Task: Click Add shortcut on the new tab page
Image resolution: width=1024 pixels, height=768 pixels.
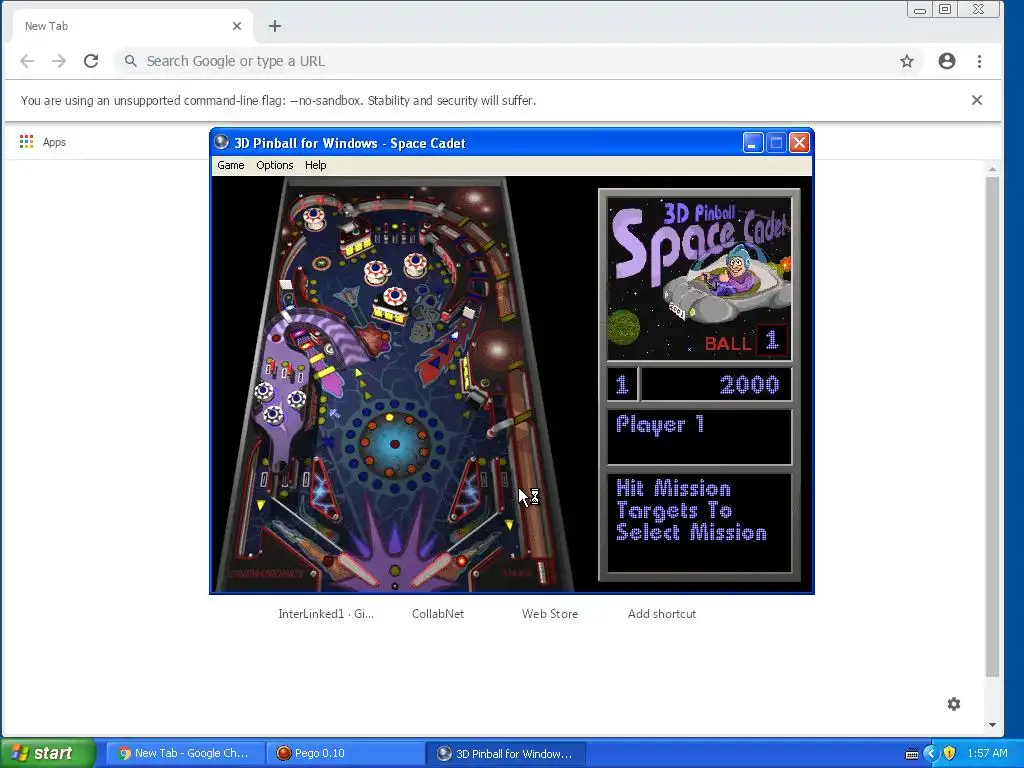Action: [x=662, y=614]
